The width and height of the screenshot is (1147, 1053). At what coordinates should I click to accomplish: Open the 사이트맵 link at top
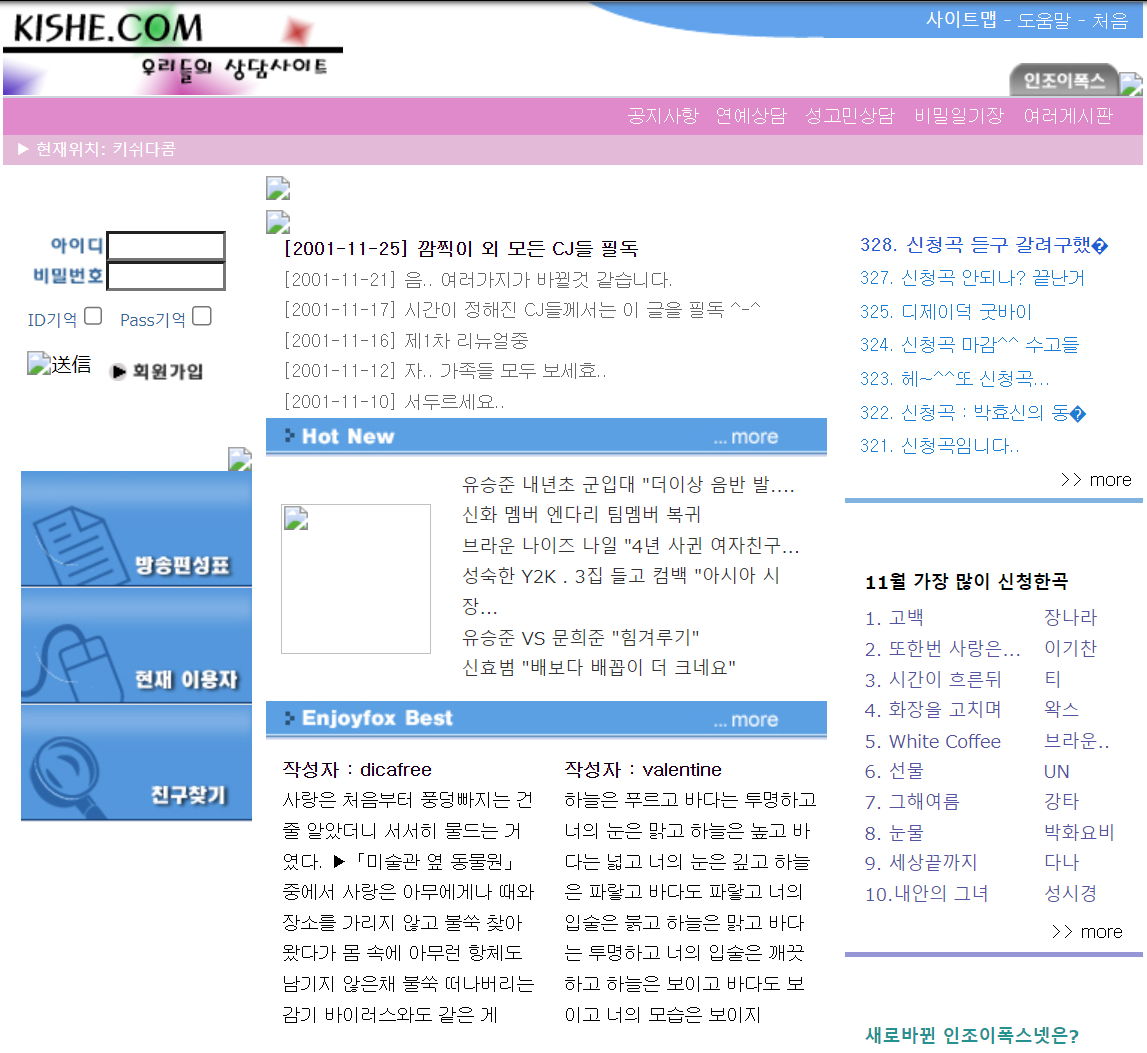pos(960,20)
